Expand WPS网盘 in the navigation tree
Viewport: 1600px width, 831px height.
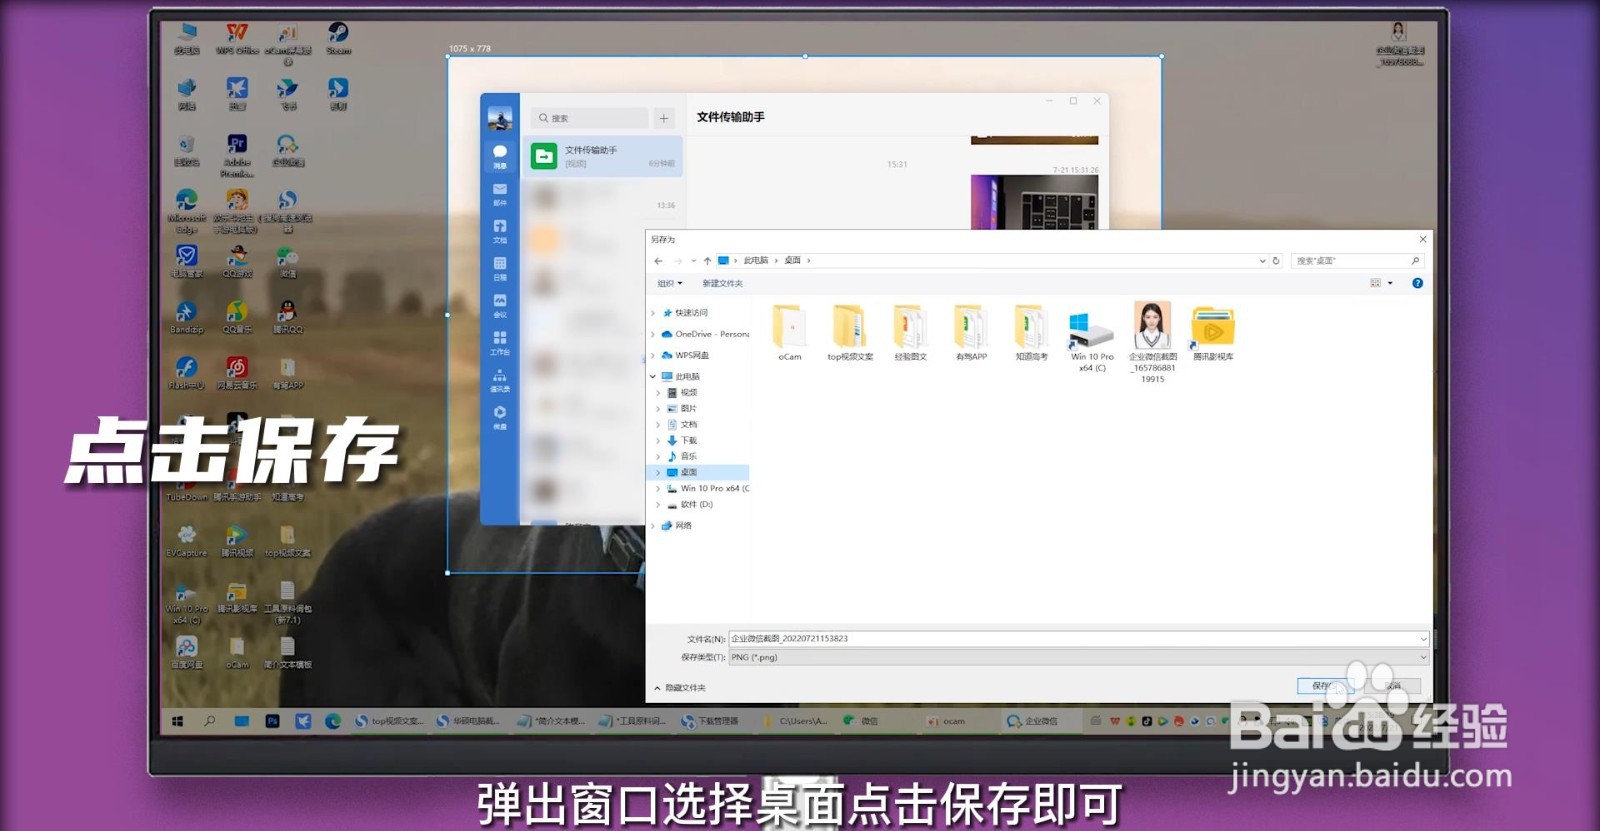coord(653,355)
